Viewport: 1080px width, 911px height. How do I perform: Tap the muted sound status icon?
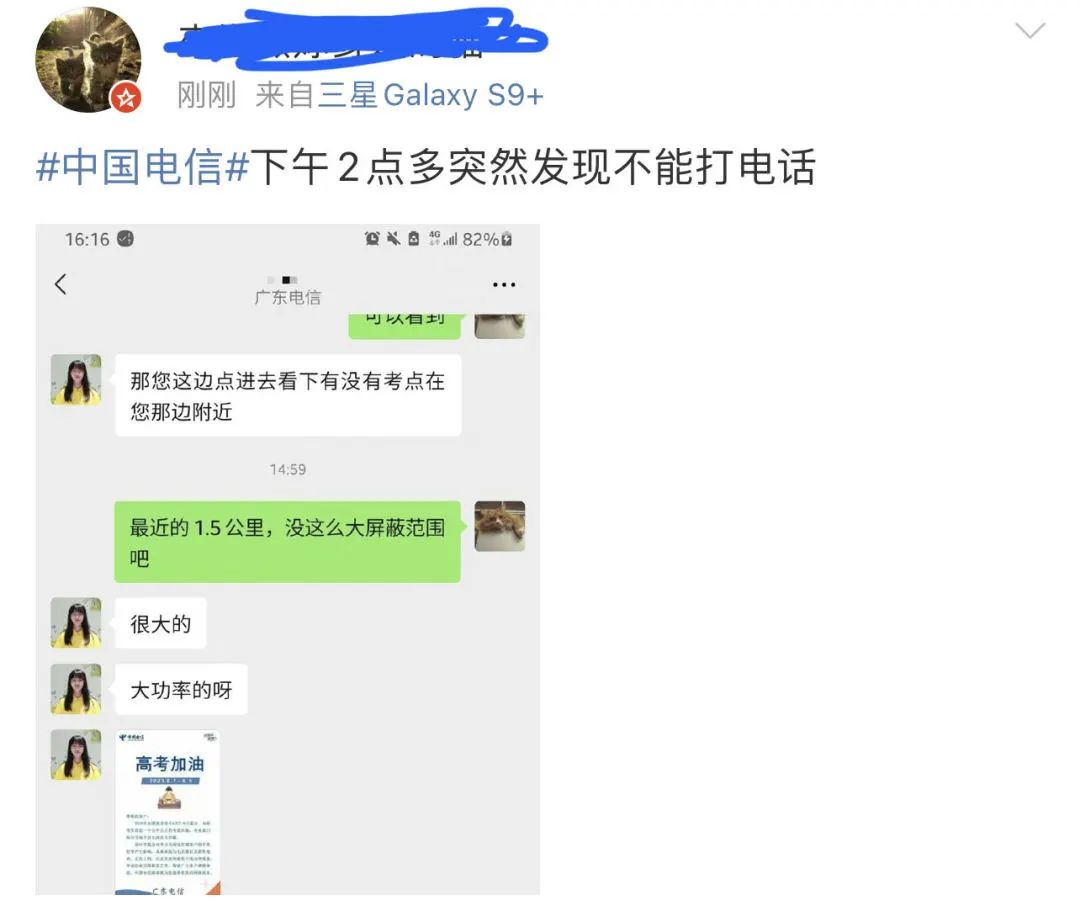point(393,239)
